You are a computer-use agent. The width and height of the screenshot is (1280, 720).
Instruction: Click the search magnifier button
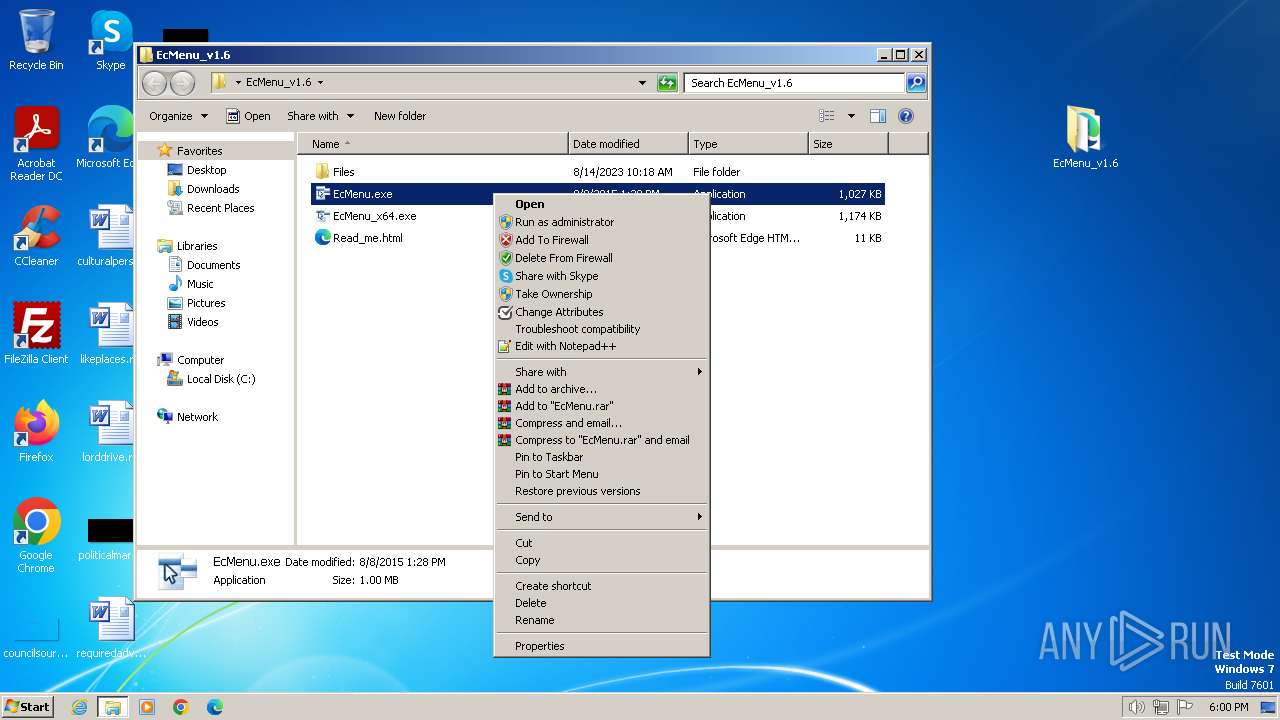coord(915,83)
